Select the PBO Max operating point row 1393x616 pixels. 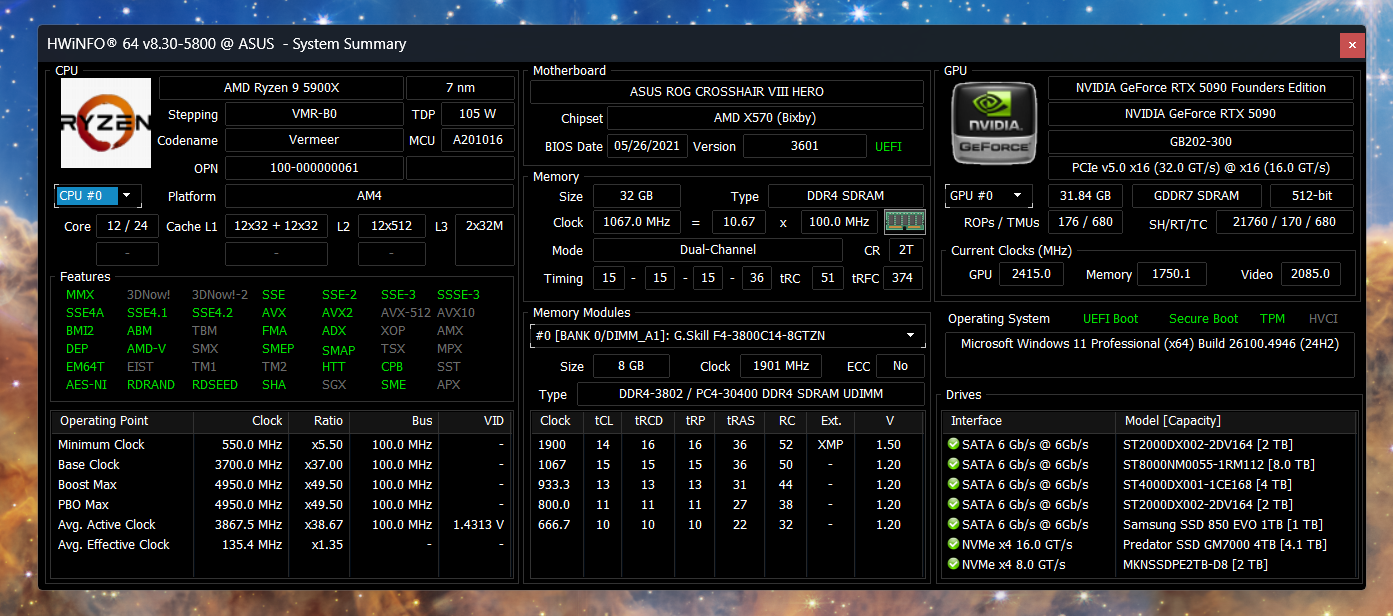click(281, 505)
